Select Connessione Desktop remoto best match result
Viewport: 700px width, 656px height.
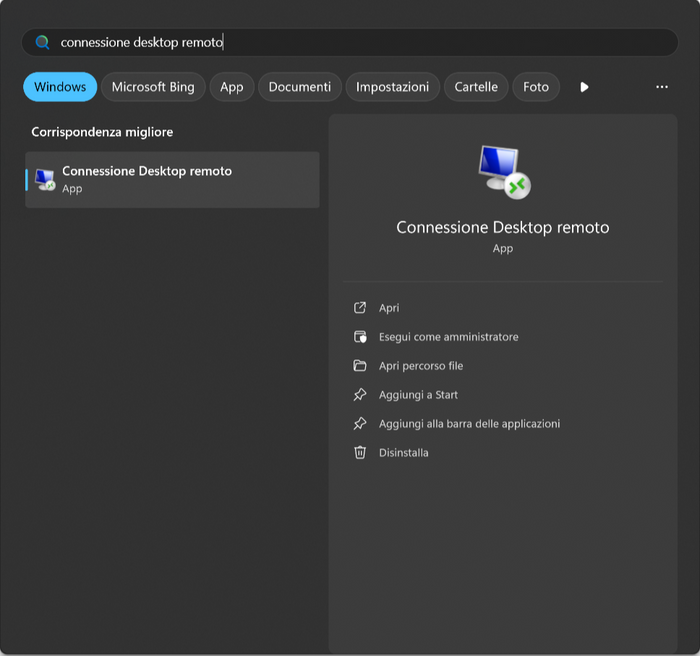[x=172, y=179]
